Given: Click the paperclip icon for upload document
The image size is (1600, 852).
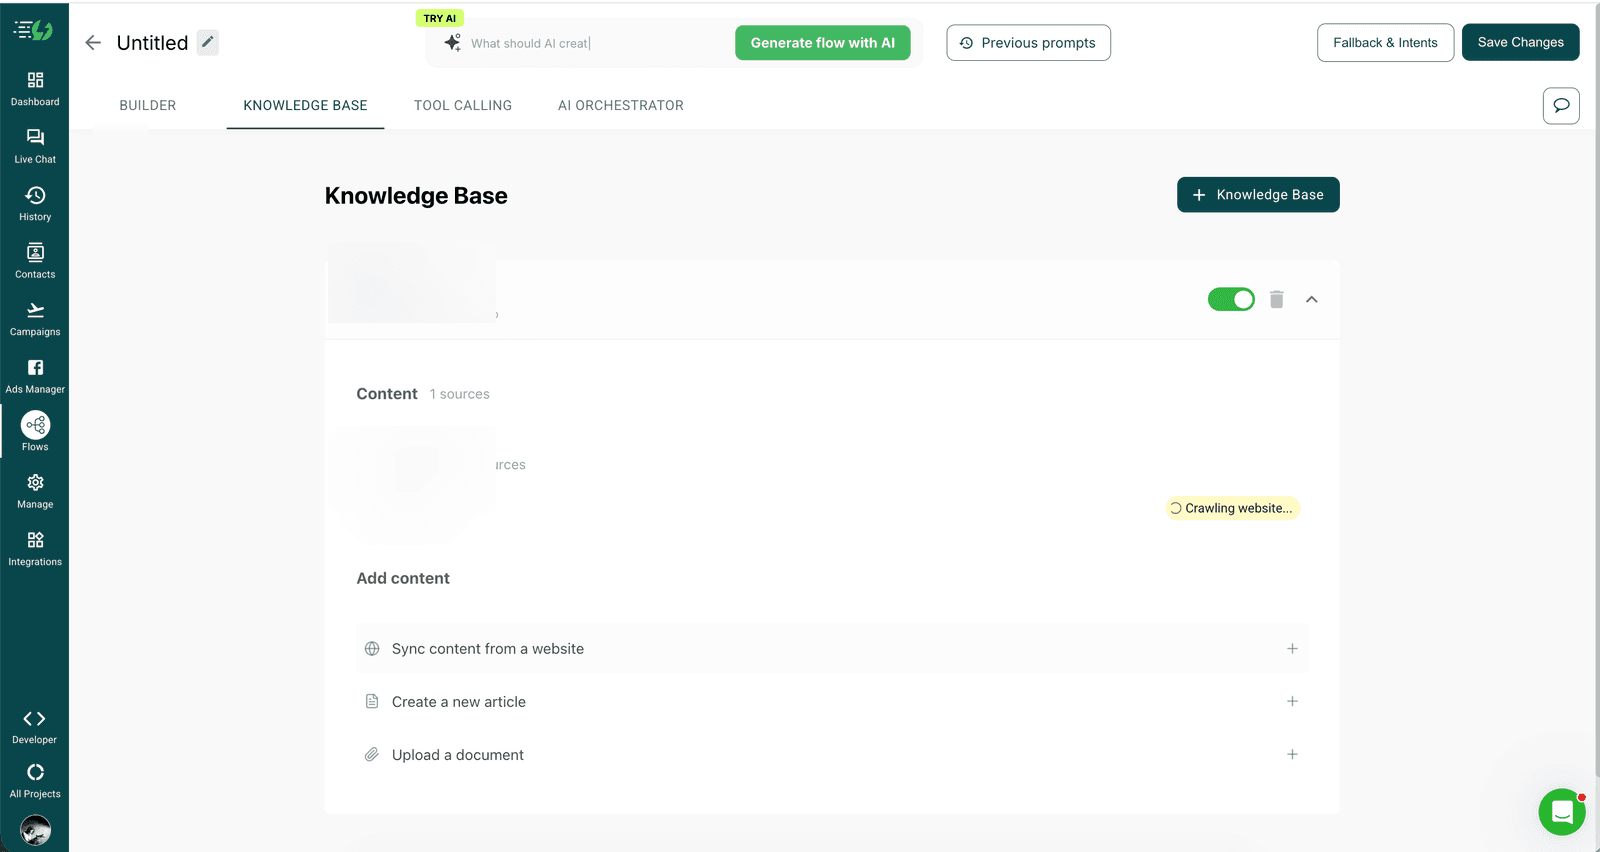Looking at the screenshot, I should coord(372,755).
